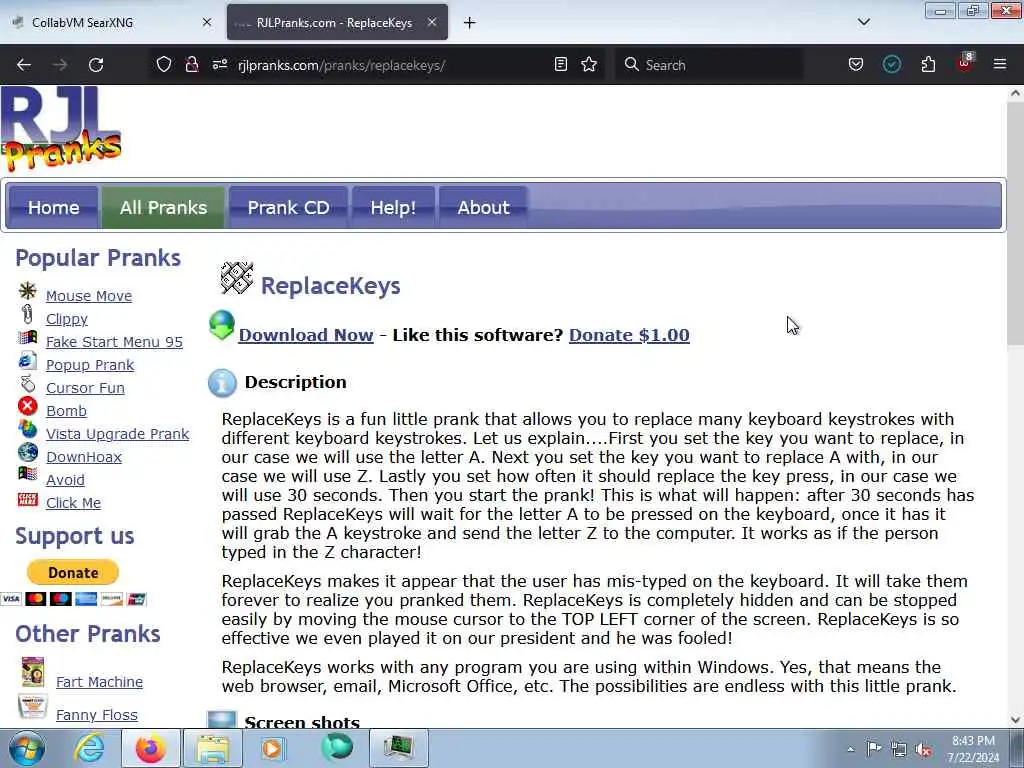Open the Clippy prank link

(x=67, y=319)
